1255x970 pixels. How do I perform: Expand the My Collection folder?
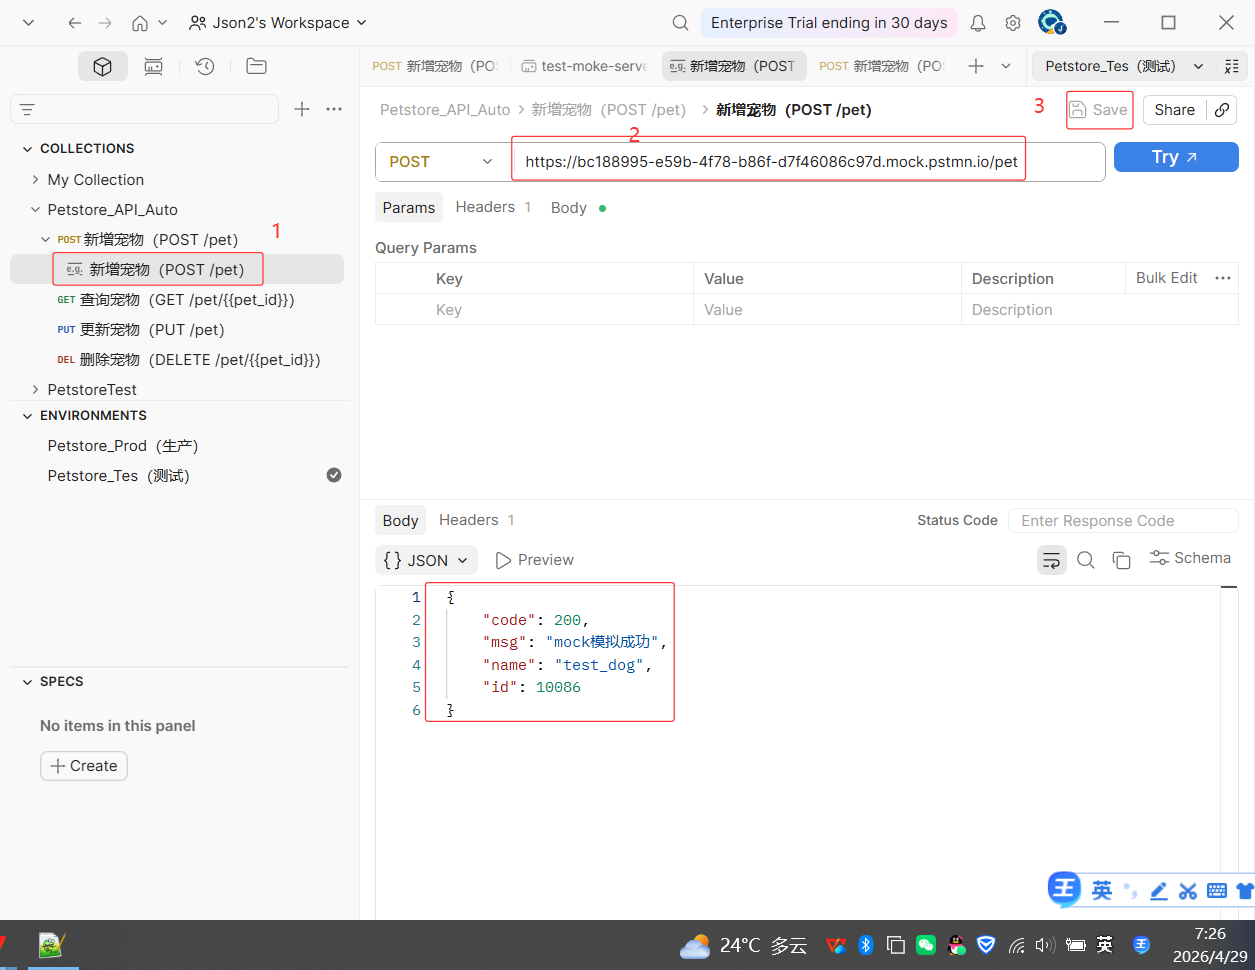(x=36, y=179)
